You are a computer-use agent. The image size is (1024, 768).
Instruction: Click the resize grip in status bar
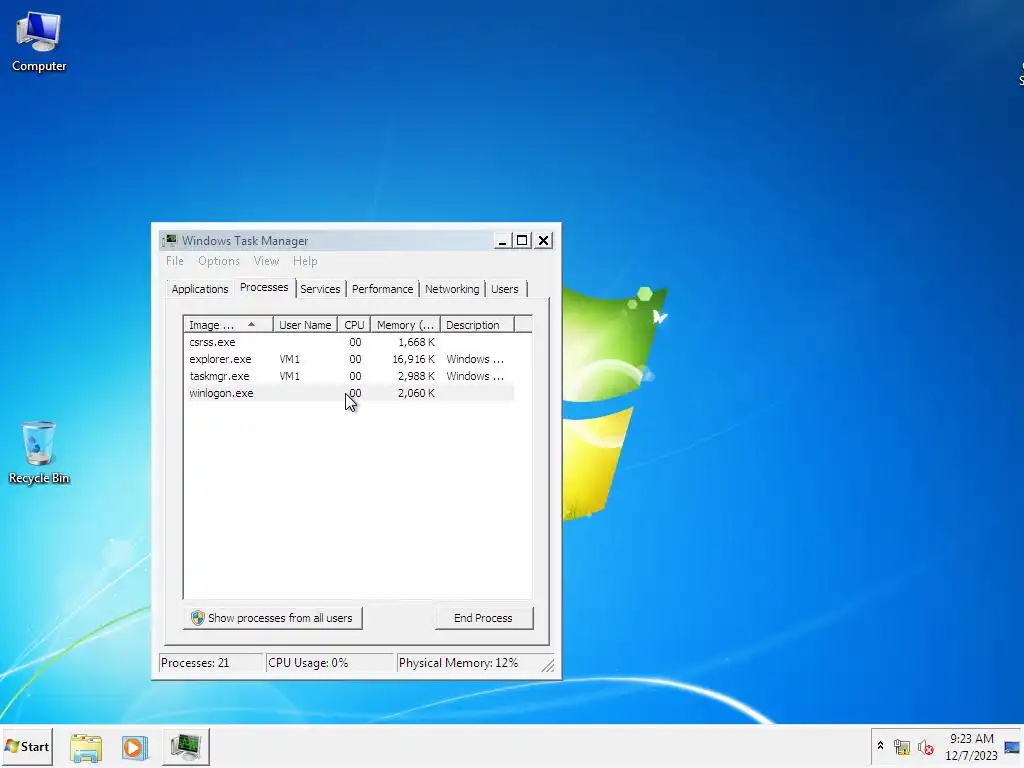548,665
